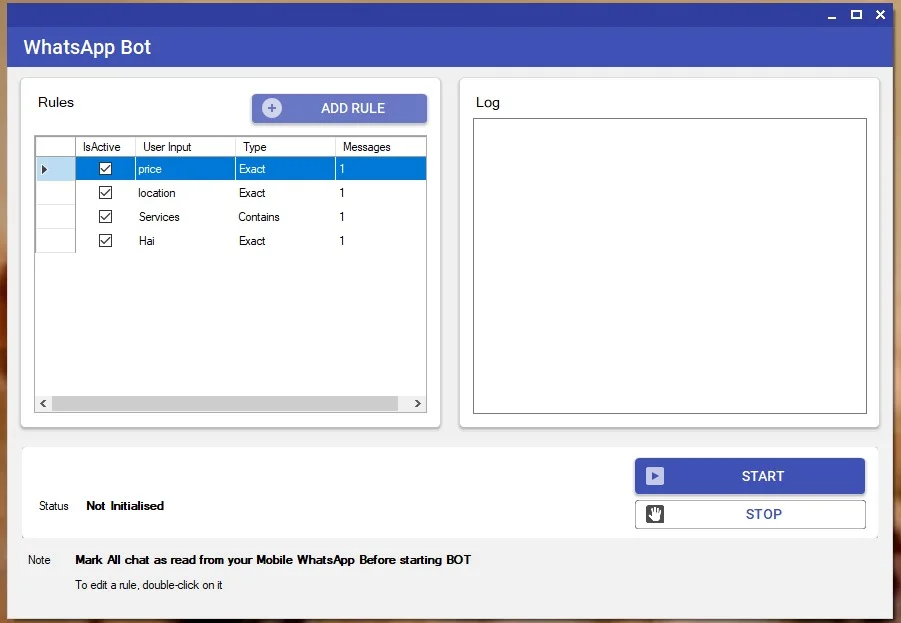The width and height of the screenshot is (901, 623).
Task: Click the play icon on Start button
Action: pos(655,476)
